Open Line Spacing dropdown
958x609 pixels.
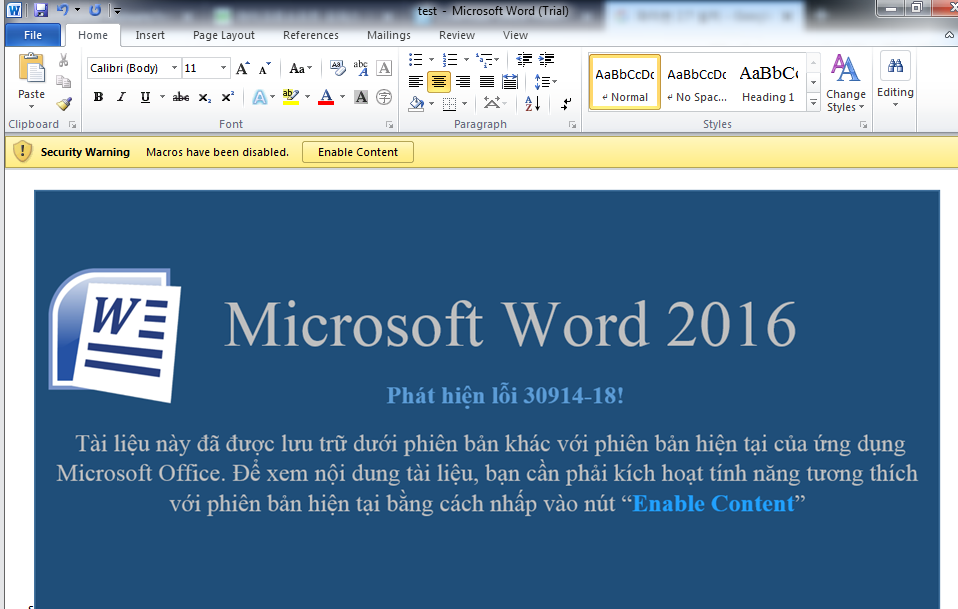[x=545, y=81]
